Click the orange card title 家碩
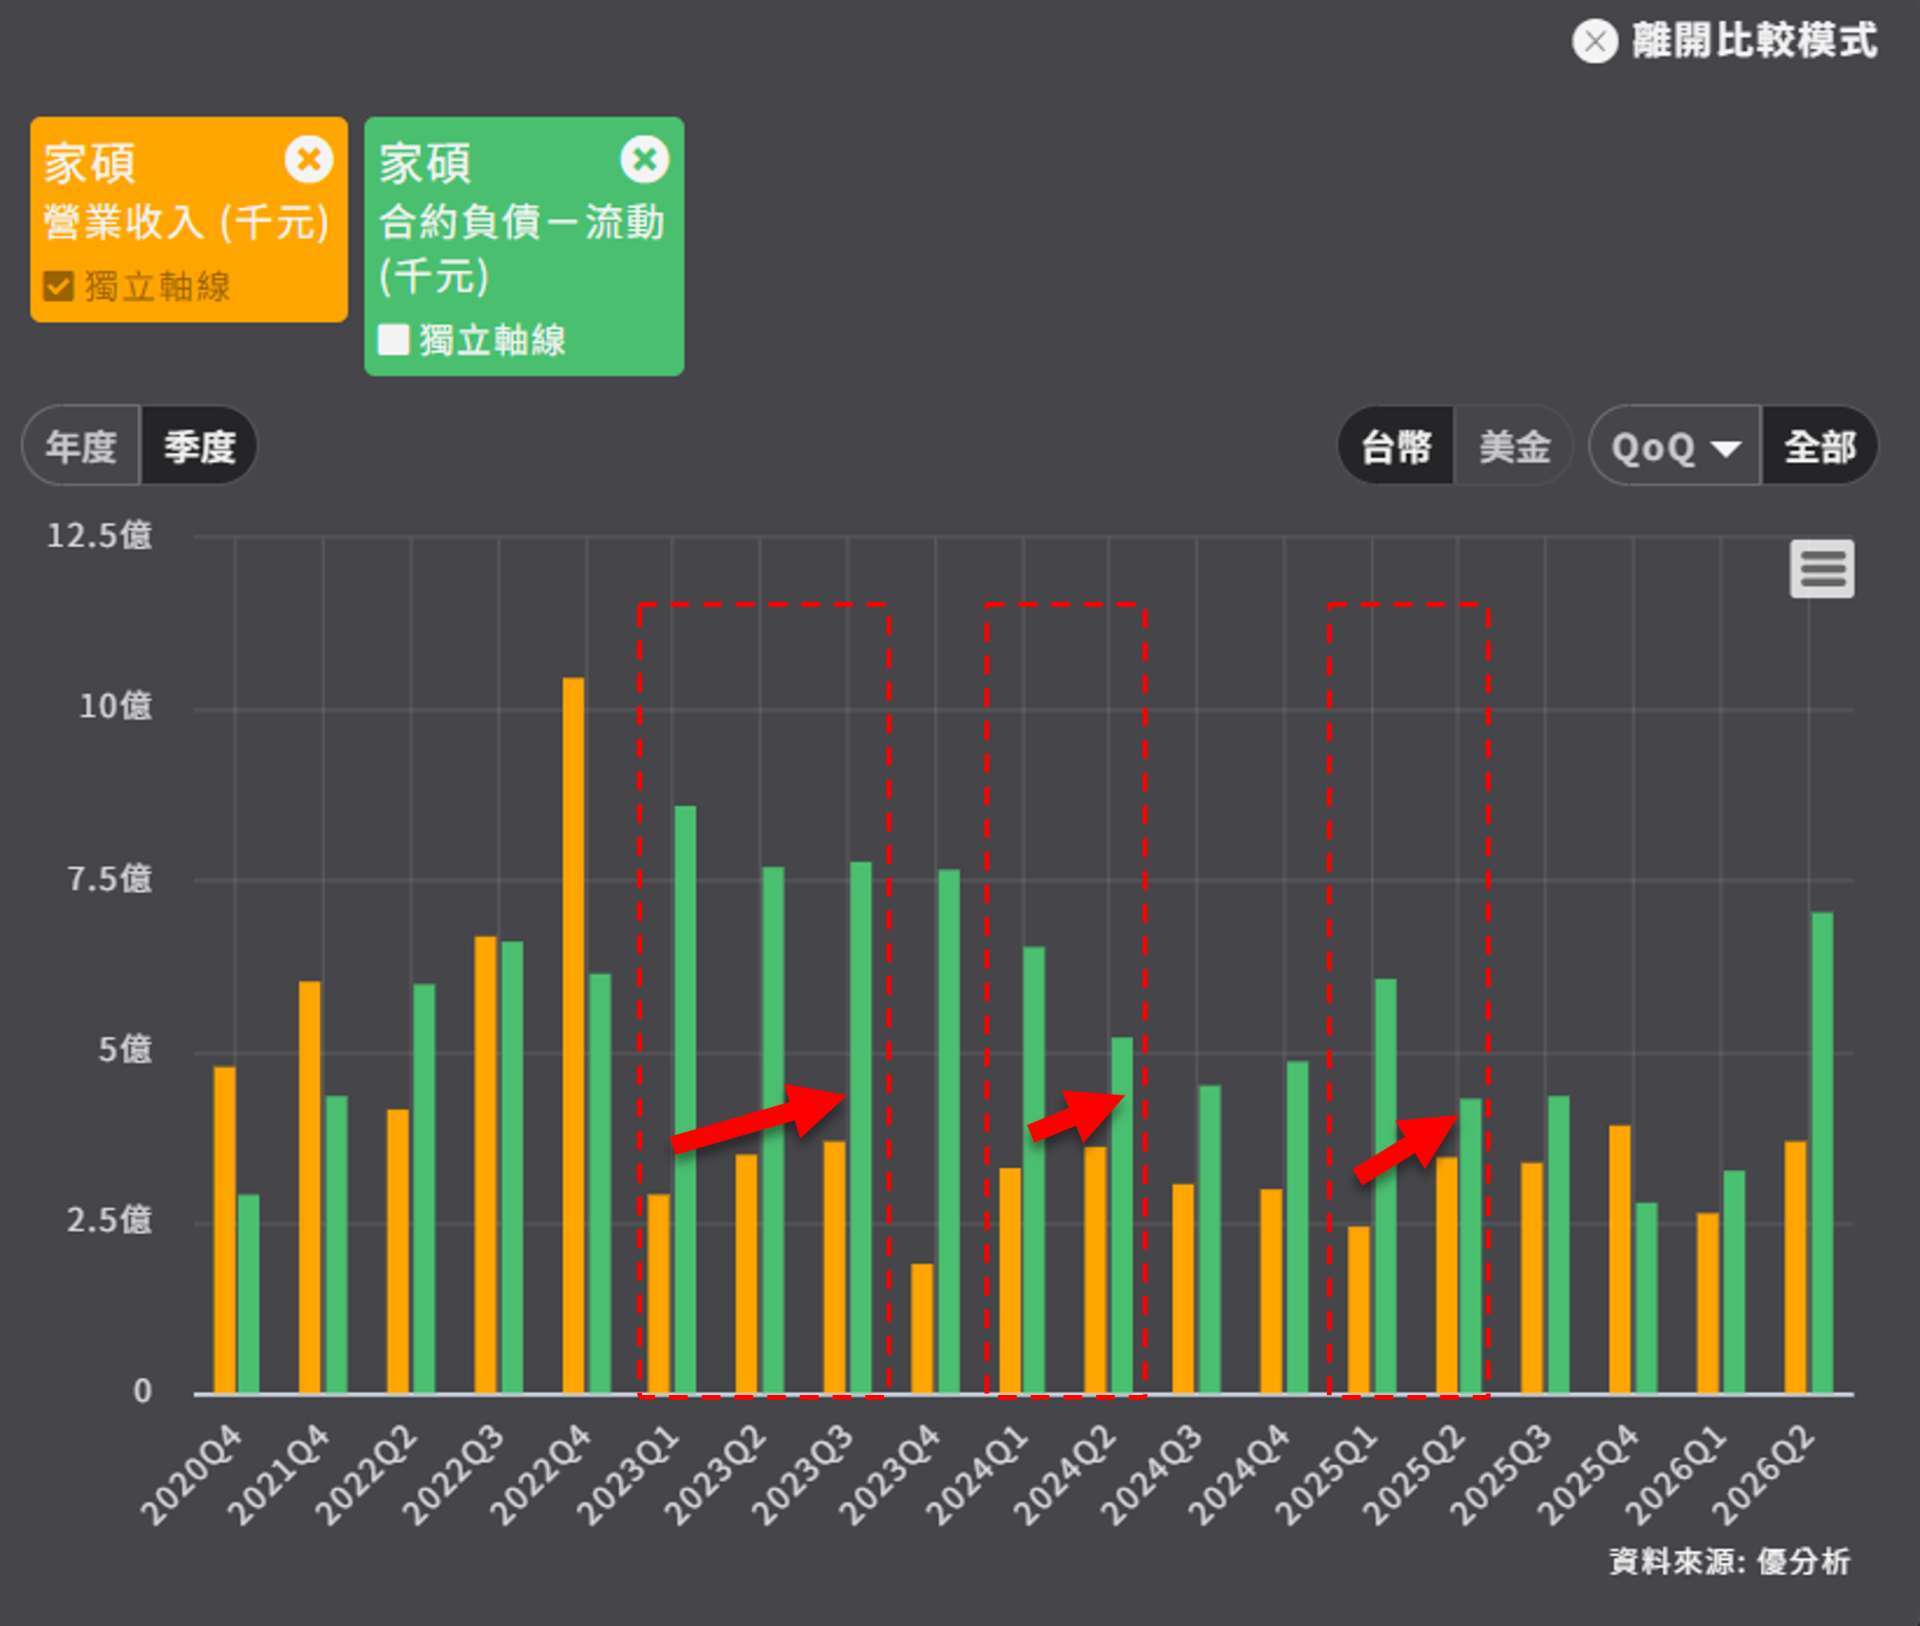 (90, 164)
